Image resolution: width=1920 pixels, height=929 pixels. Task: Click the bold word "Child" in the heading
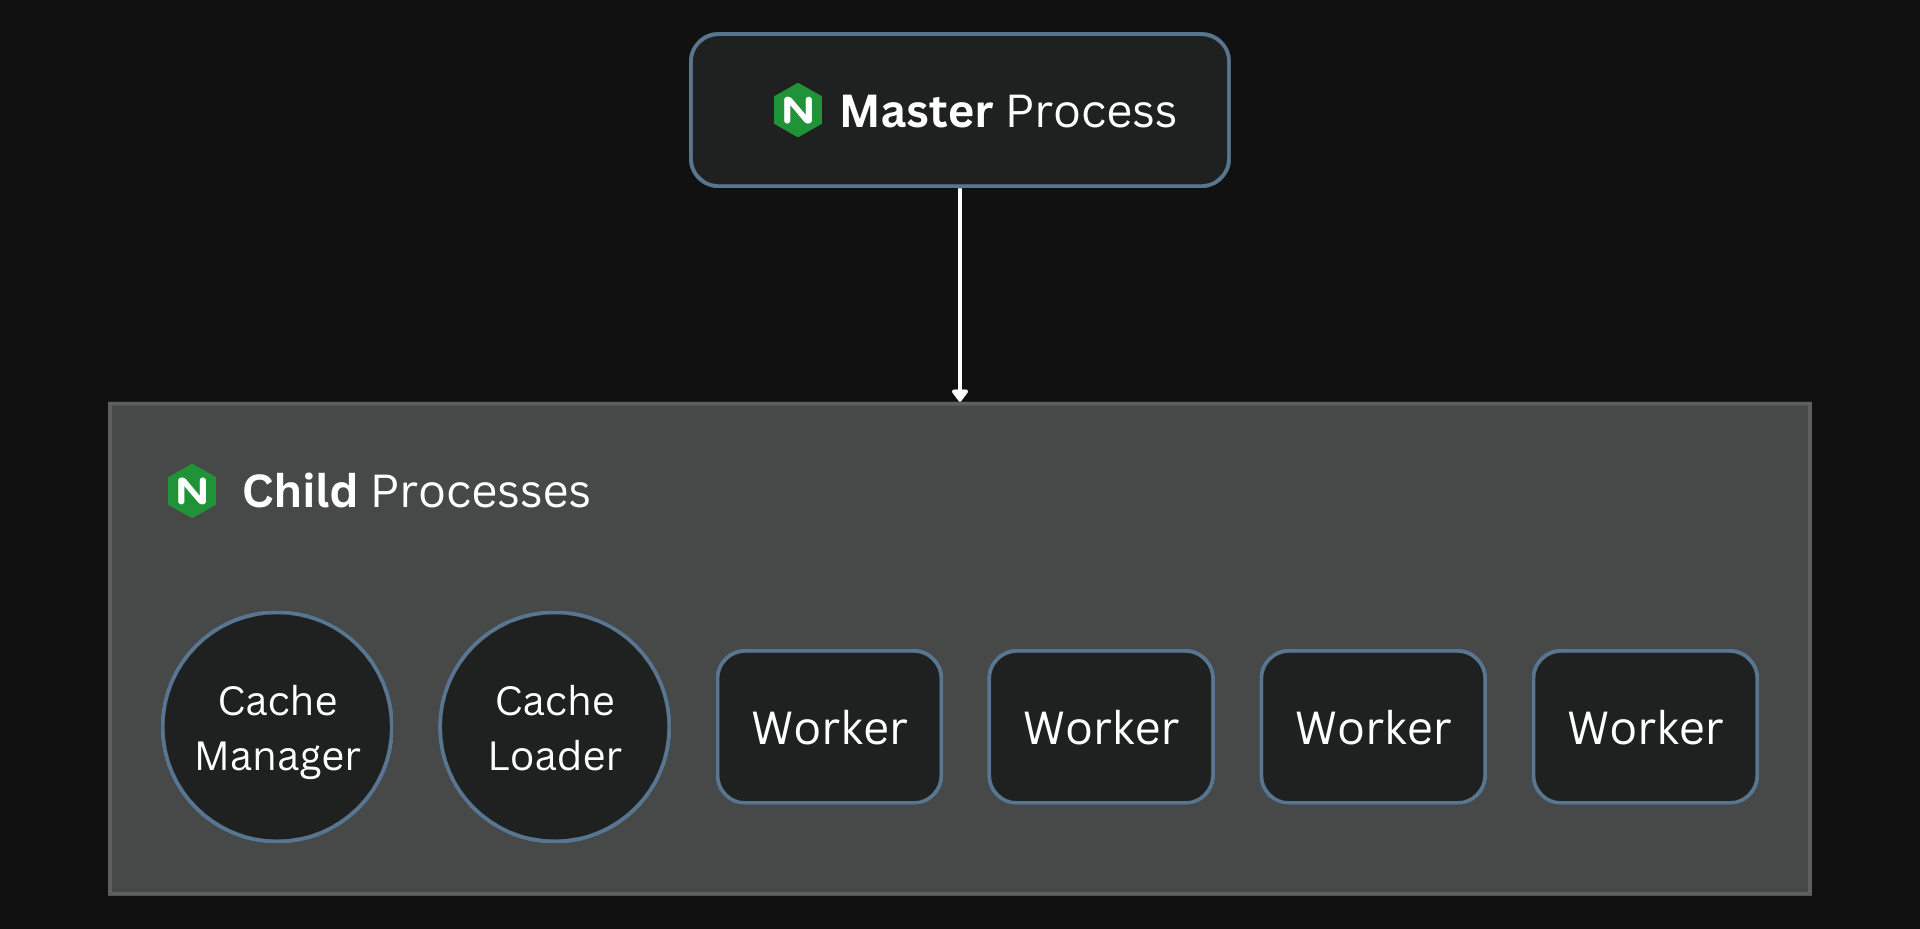[299, 491]
